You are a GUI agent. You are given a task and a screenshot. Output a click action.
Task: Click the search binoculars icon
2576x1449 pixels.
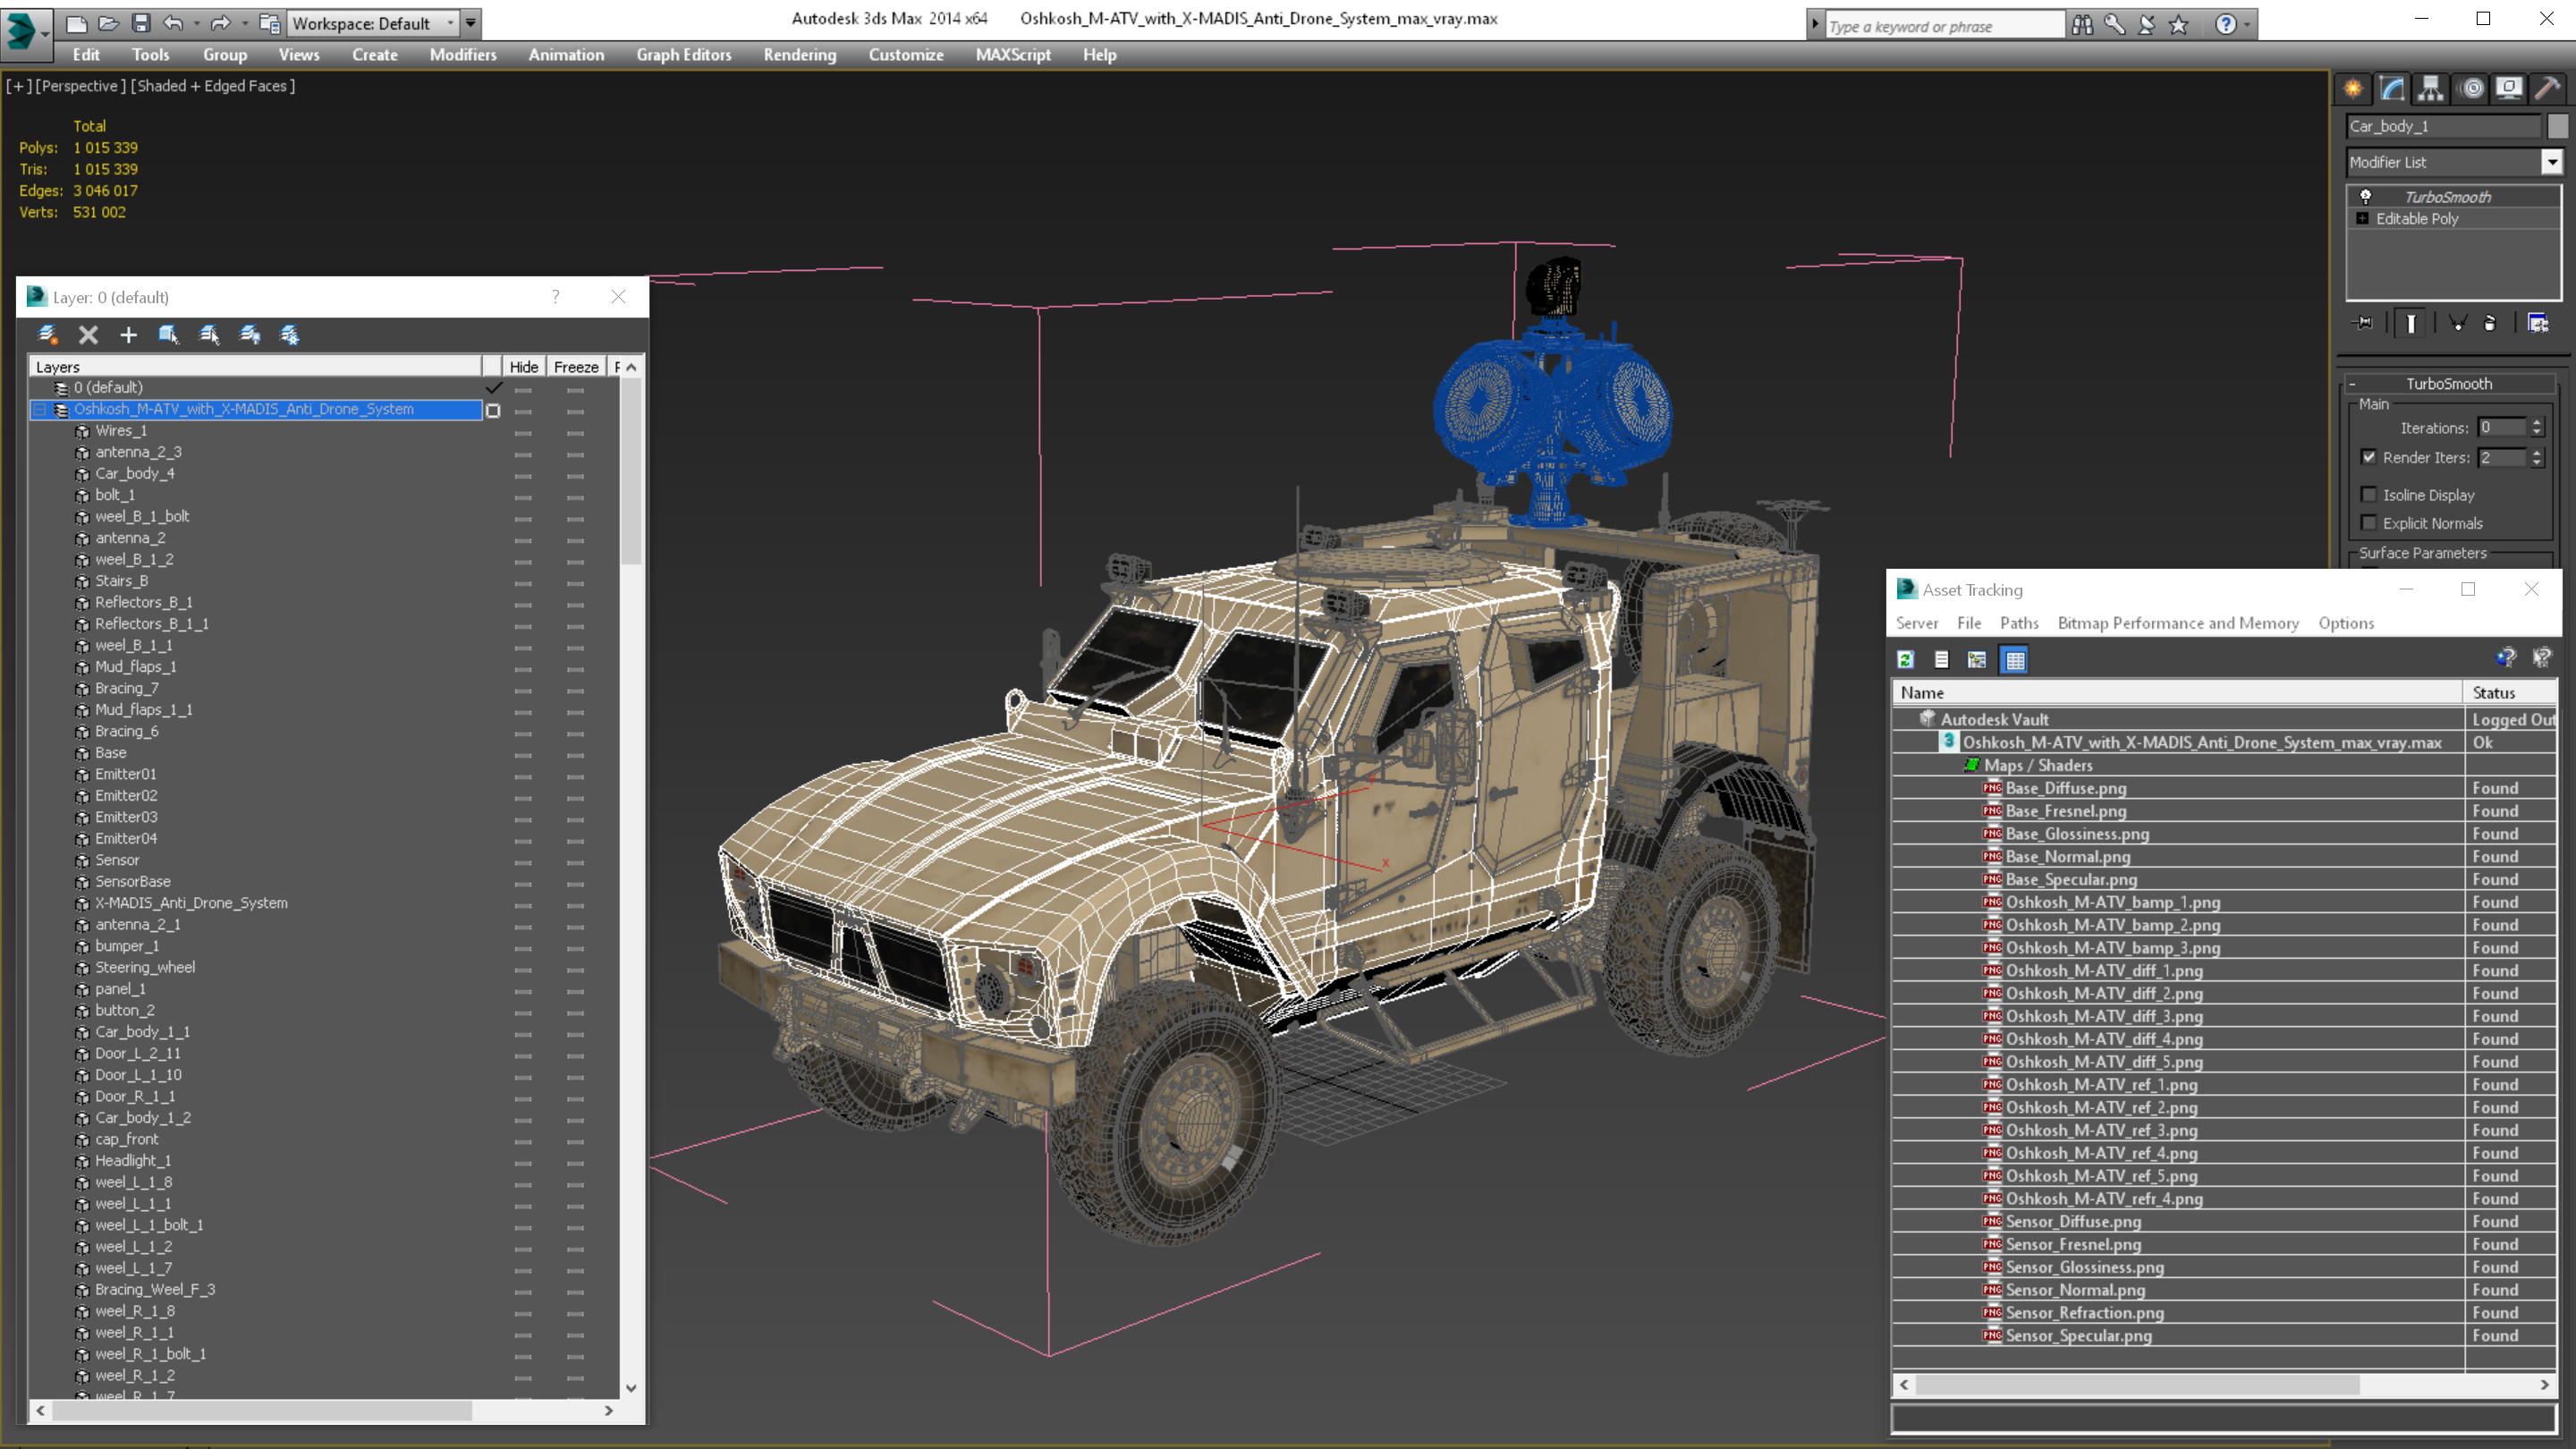click(x=2082, y=24)
